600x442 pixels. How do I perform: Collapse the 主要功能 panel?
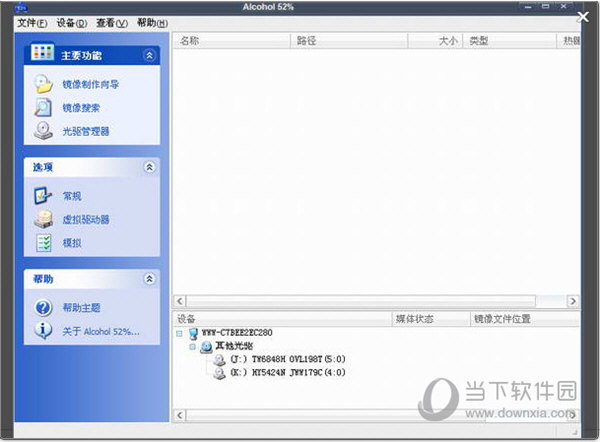(x=150, y=55)
